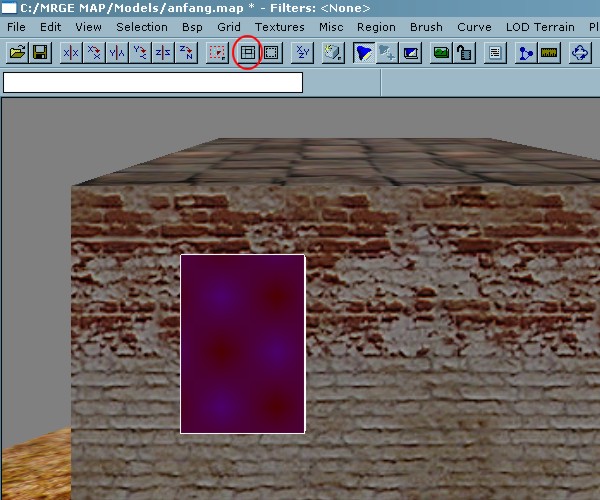
Task: Click the empty white text field below toolbar
Action: pyautogui.click(x=153, y=82)
